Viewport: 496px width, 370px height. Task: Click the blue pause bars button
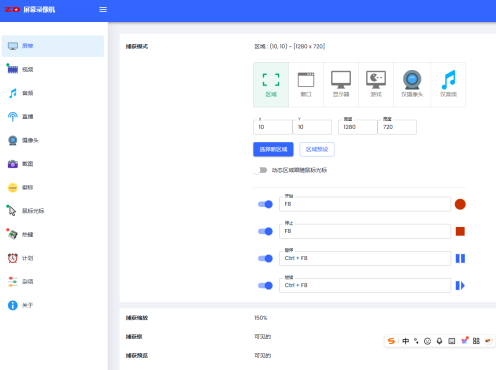point(460,258)
